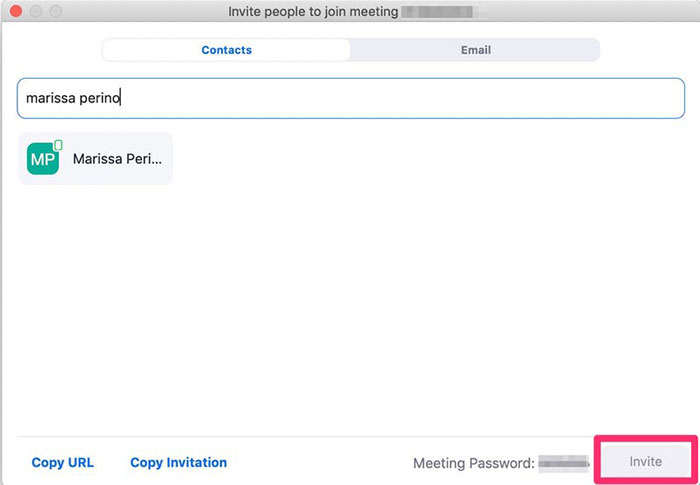
Task: Minimize the invite dialog window
Action: (34, 10)
